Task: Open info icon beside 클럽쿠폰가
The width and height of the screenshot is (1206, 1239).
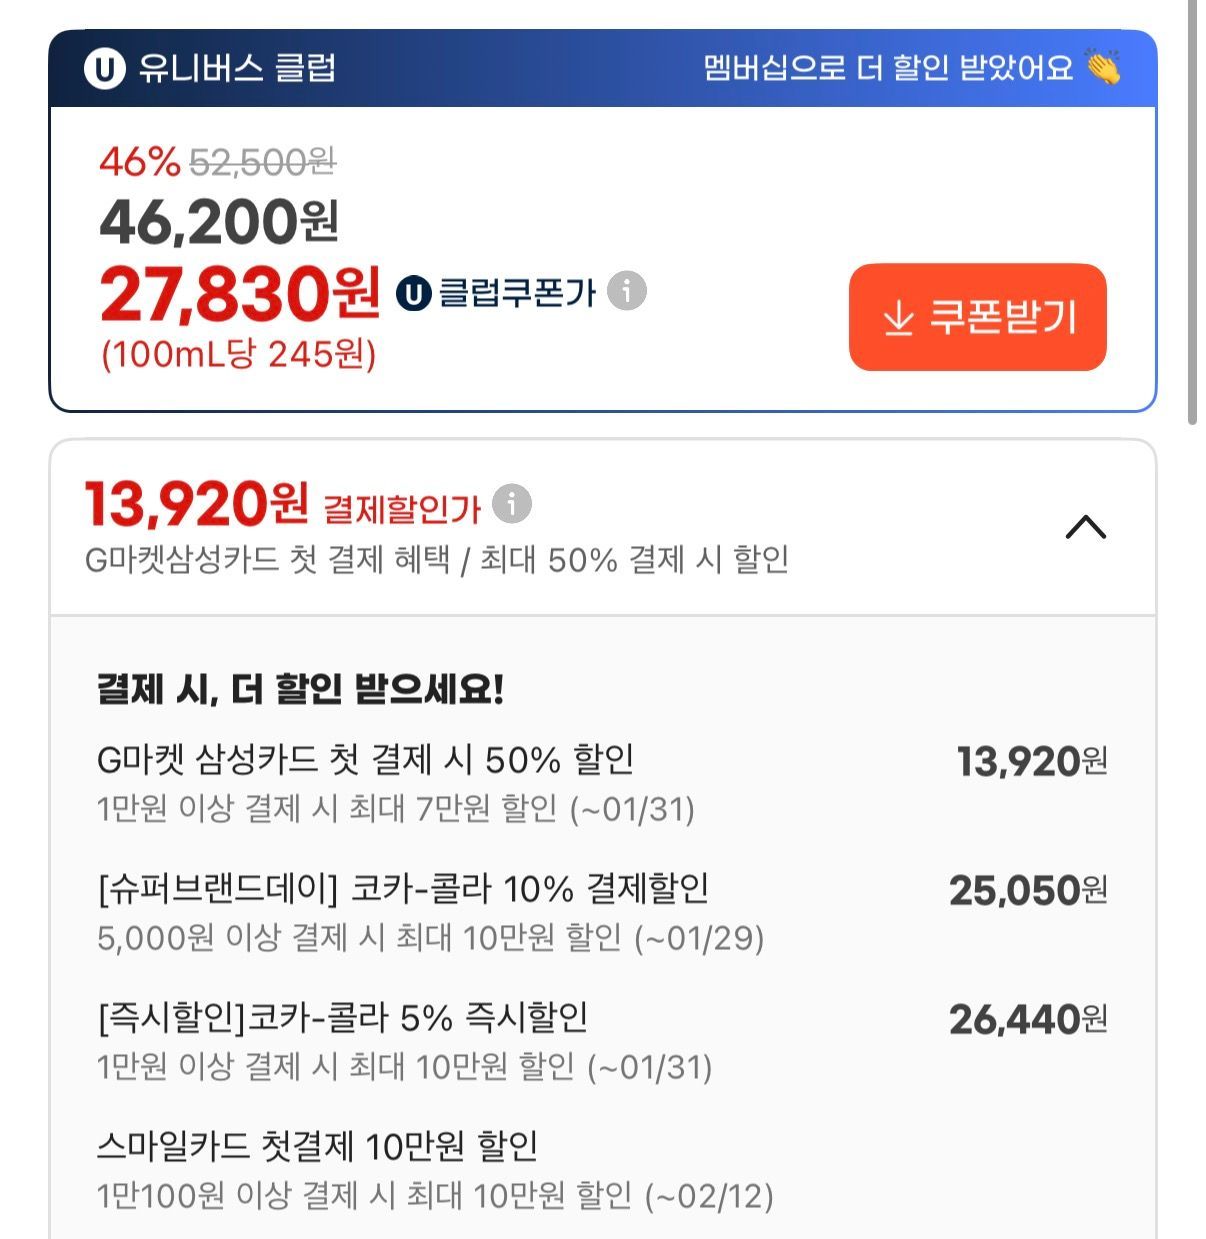Action: click(627, 291)
